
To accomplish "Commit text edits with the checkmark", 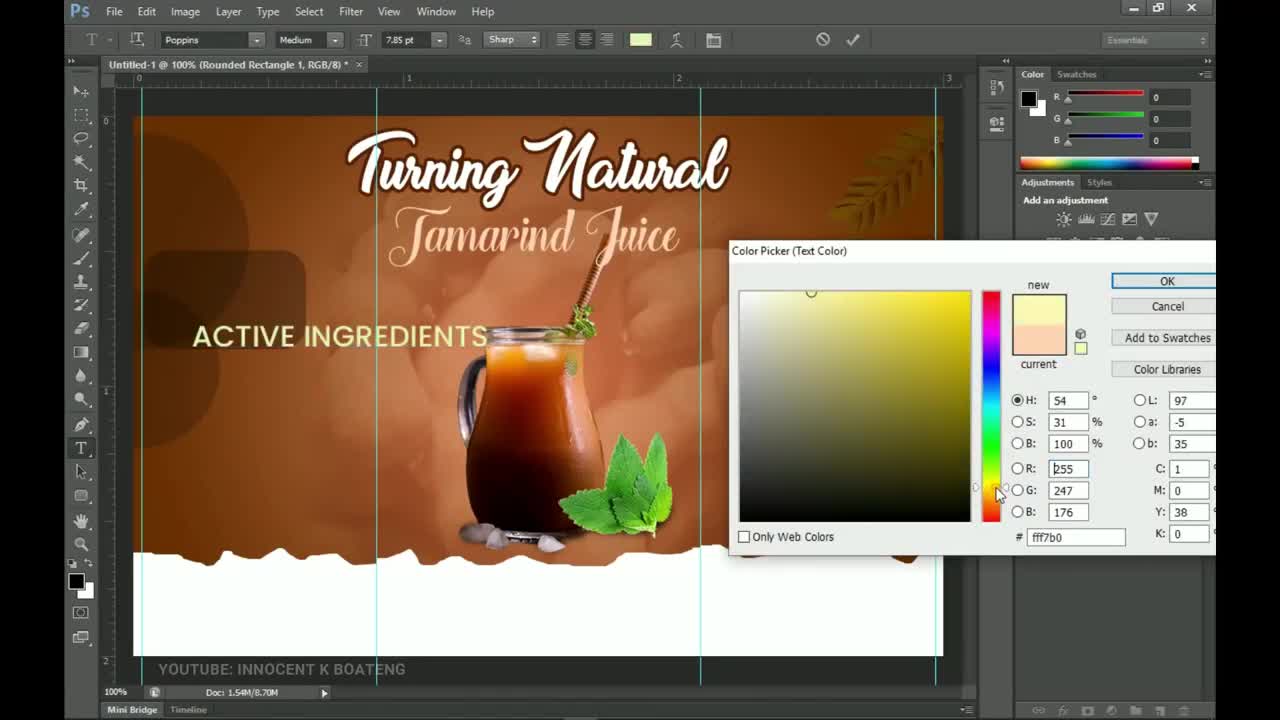I will [853, 40].
